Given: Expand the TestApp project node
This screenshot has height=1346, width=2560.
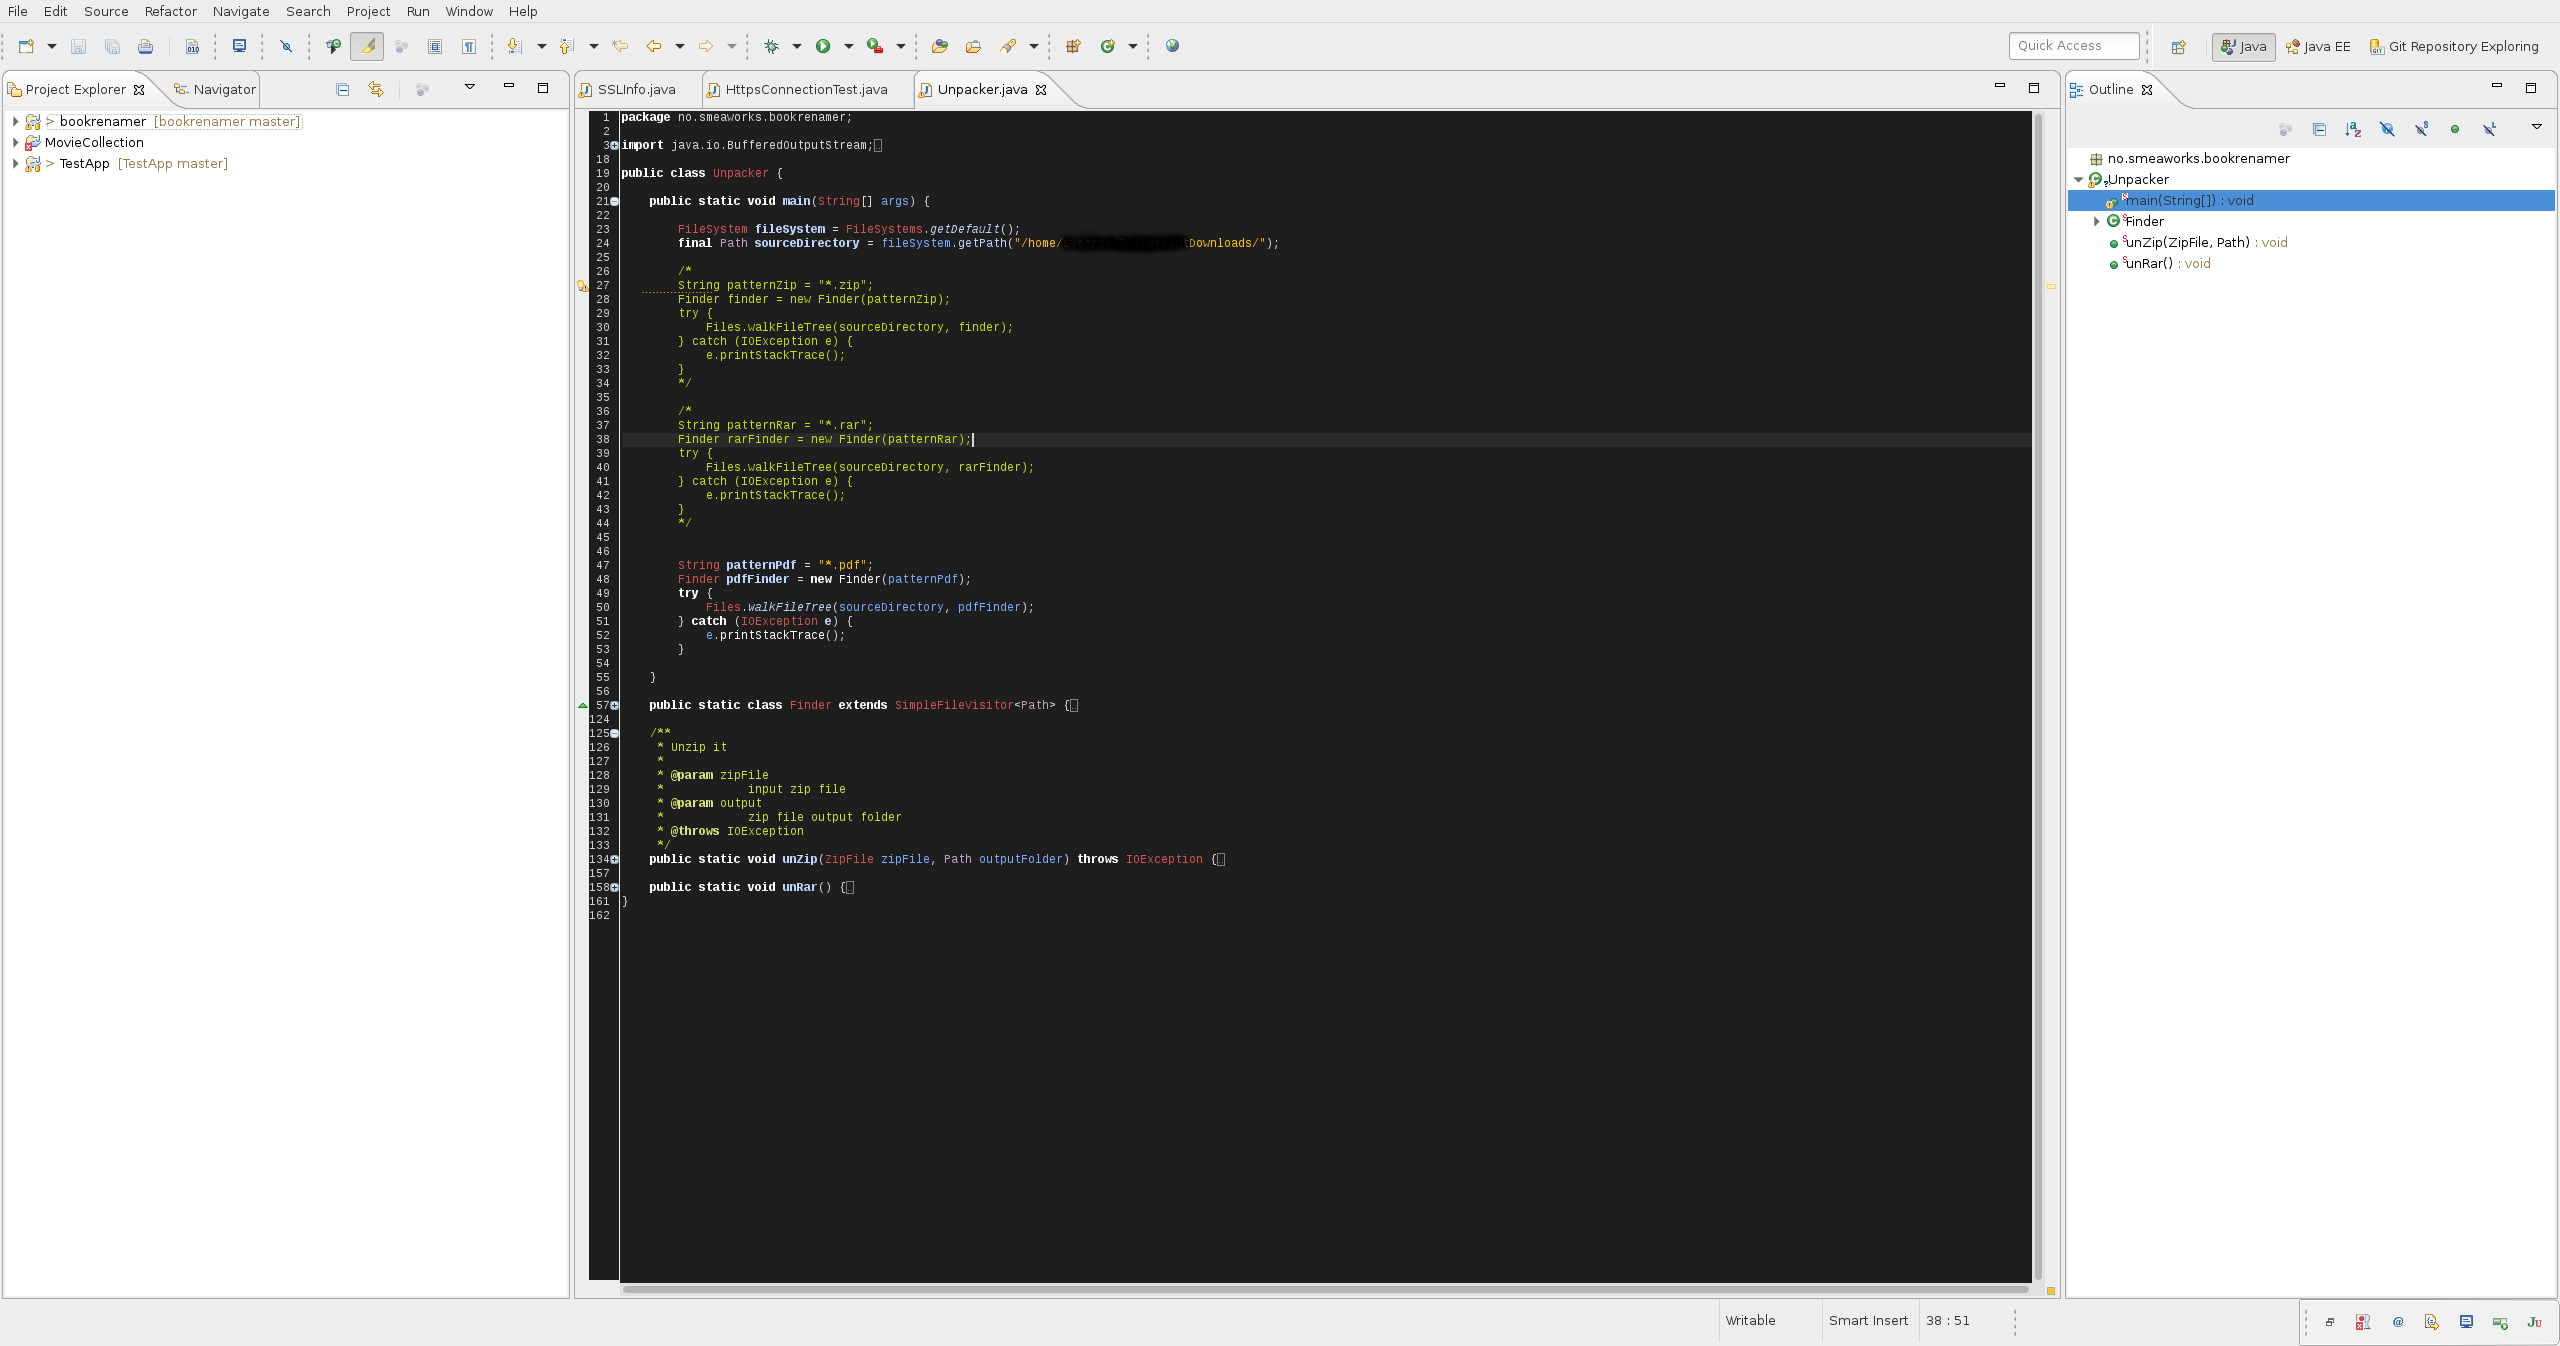Looking at the screenshot, I should click(15, 163).
